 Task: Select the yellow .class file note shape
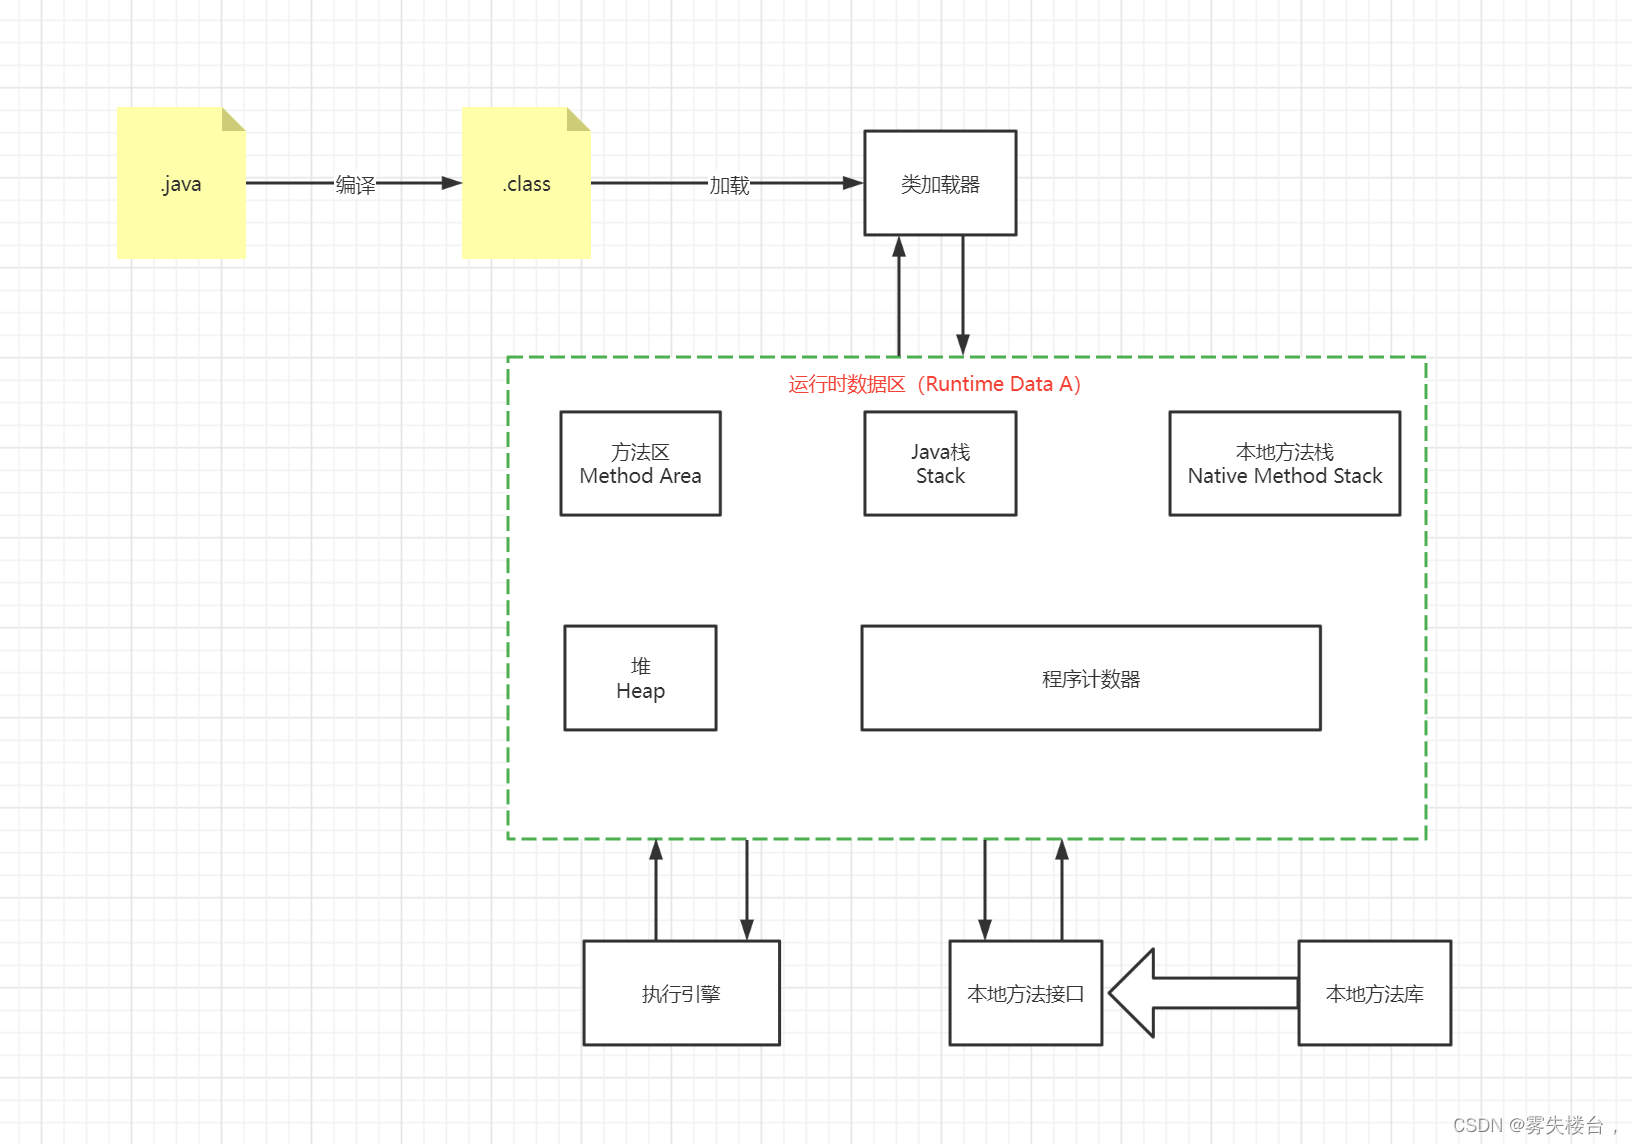(526, 183)
